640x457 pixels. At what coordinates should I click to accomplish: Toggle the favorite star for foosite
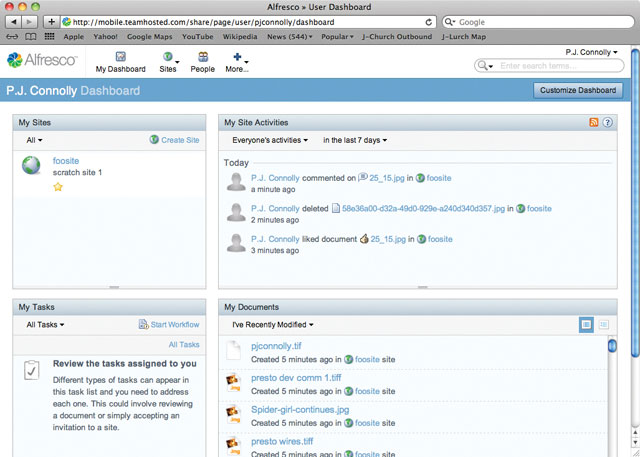tap(58, 187)
